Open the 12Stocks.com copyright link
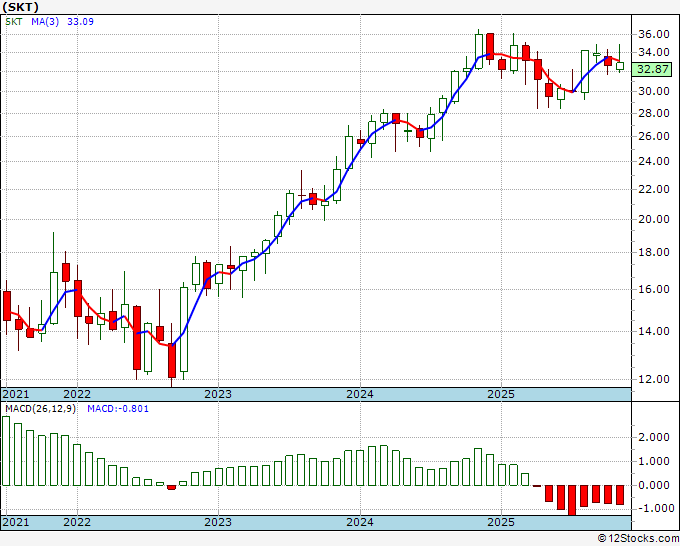 (x=638, y=539)
